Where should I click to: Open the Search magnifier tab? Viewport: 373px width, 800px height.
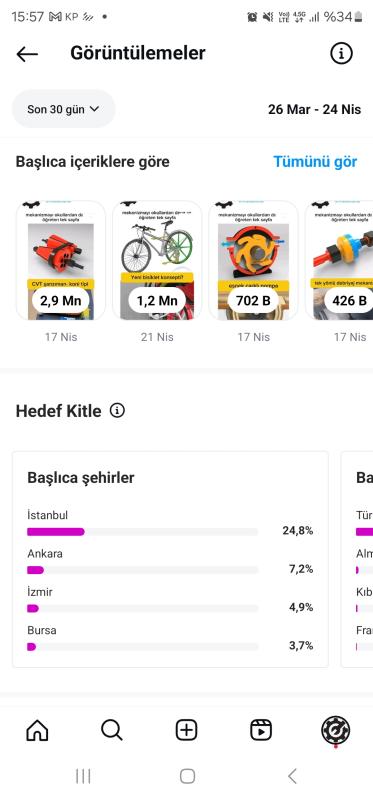112,730
